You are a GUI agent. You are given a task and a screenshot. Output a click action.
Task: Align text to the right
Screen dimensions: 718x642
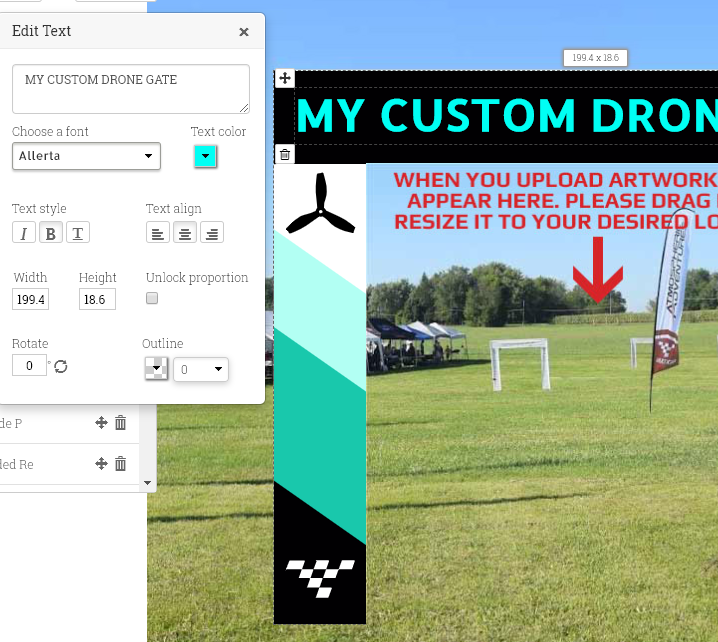tap(212, 233)
